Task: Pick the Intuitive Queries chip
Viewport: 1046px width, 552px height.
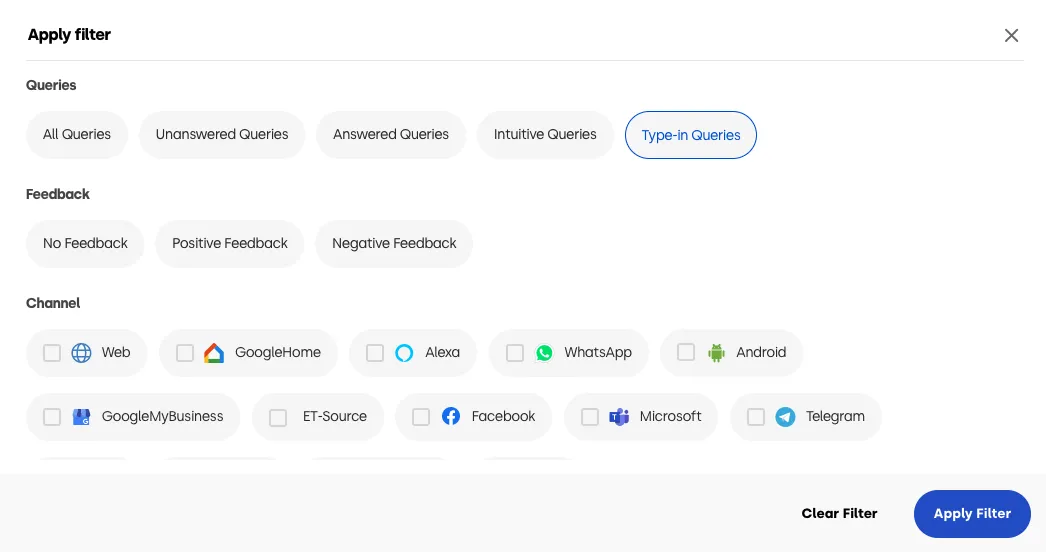Action: (545, 135)
